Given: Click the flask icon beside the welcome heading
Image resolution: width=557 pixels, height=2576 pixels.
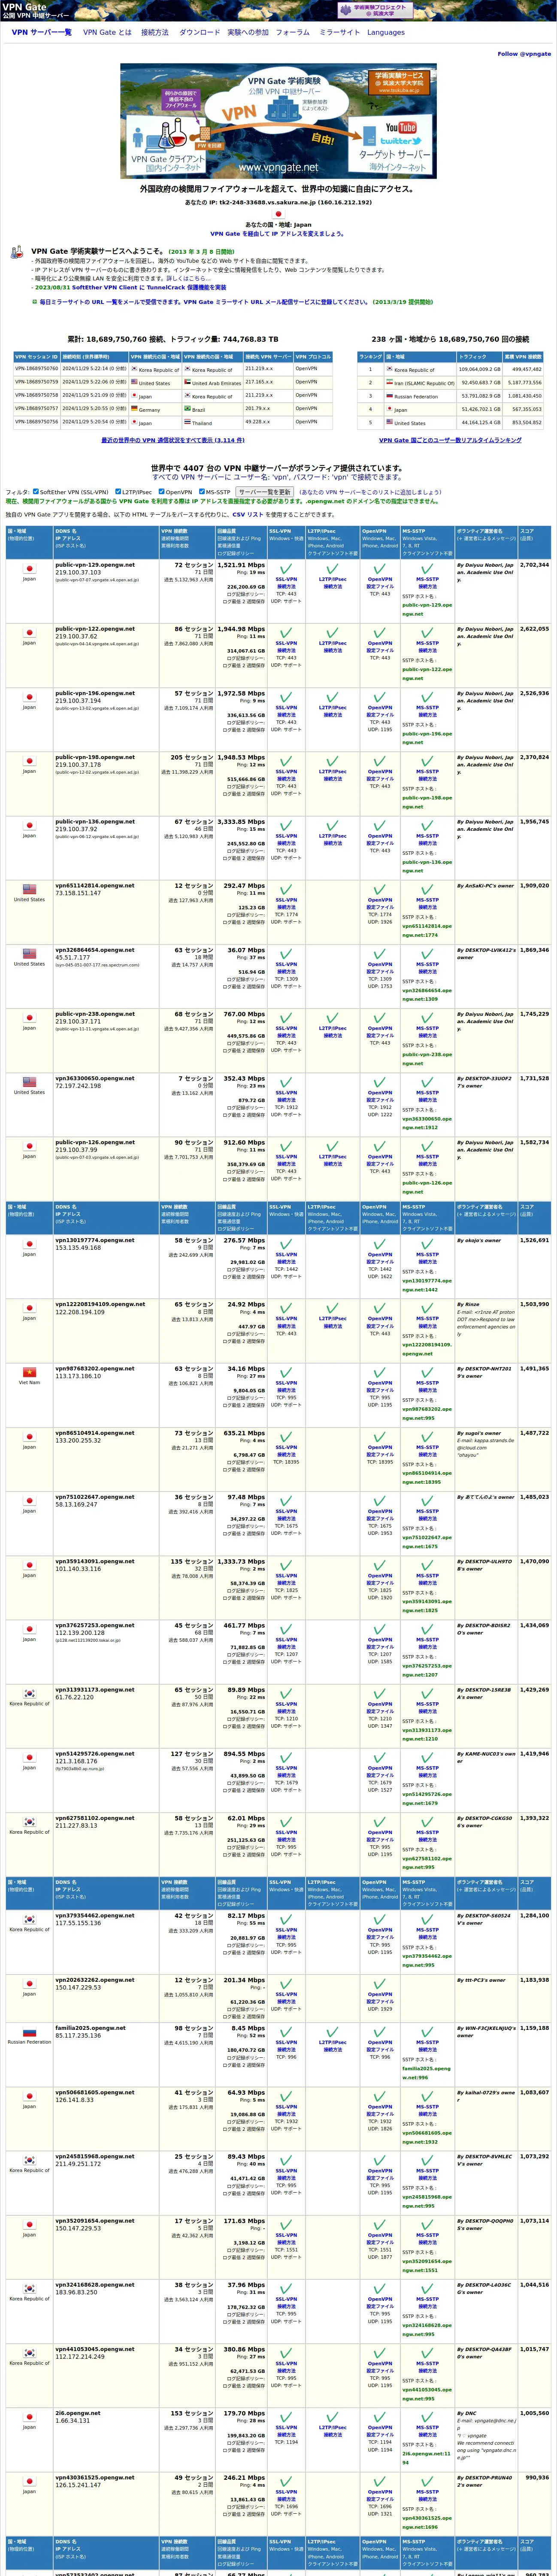Looking at the screenshot, I should 17,253.
